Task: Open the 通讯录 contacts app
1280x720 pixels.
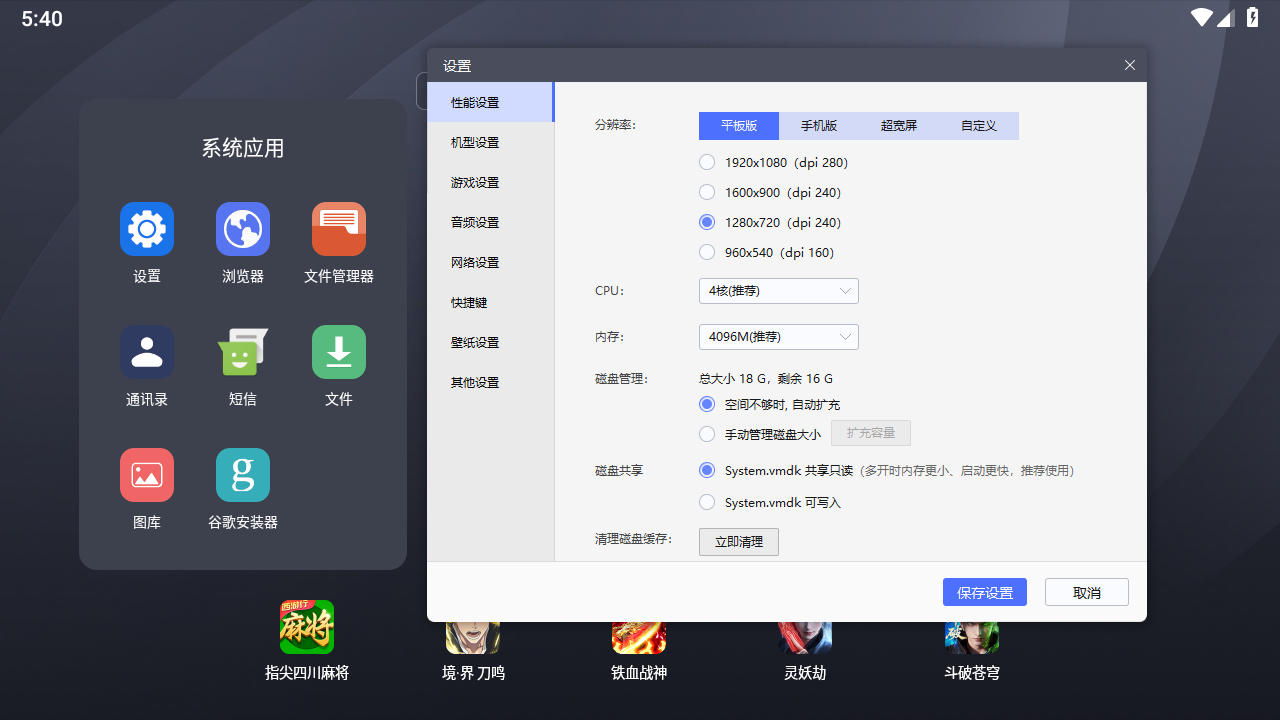Action: coord(147,352)
